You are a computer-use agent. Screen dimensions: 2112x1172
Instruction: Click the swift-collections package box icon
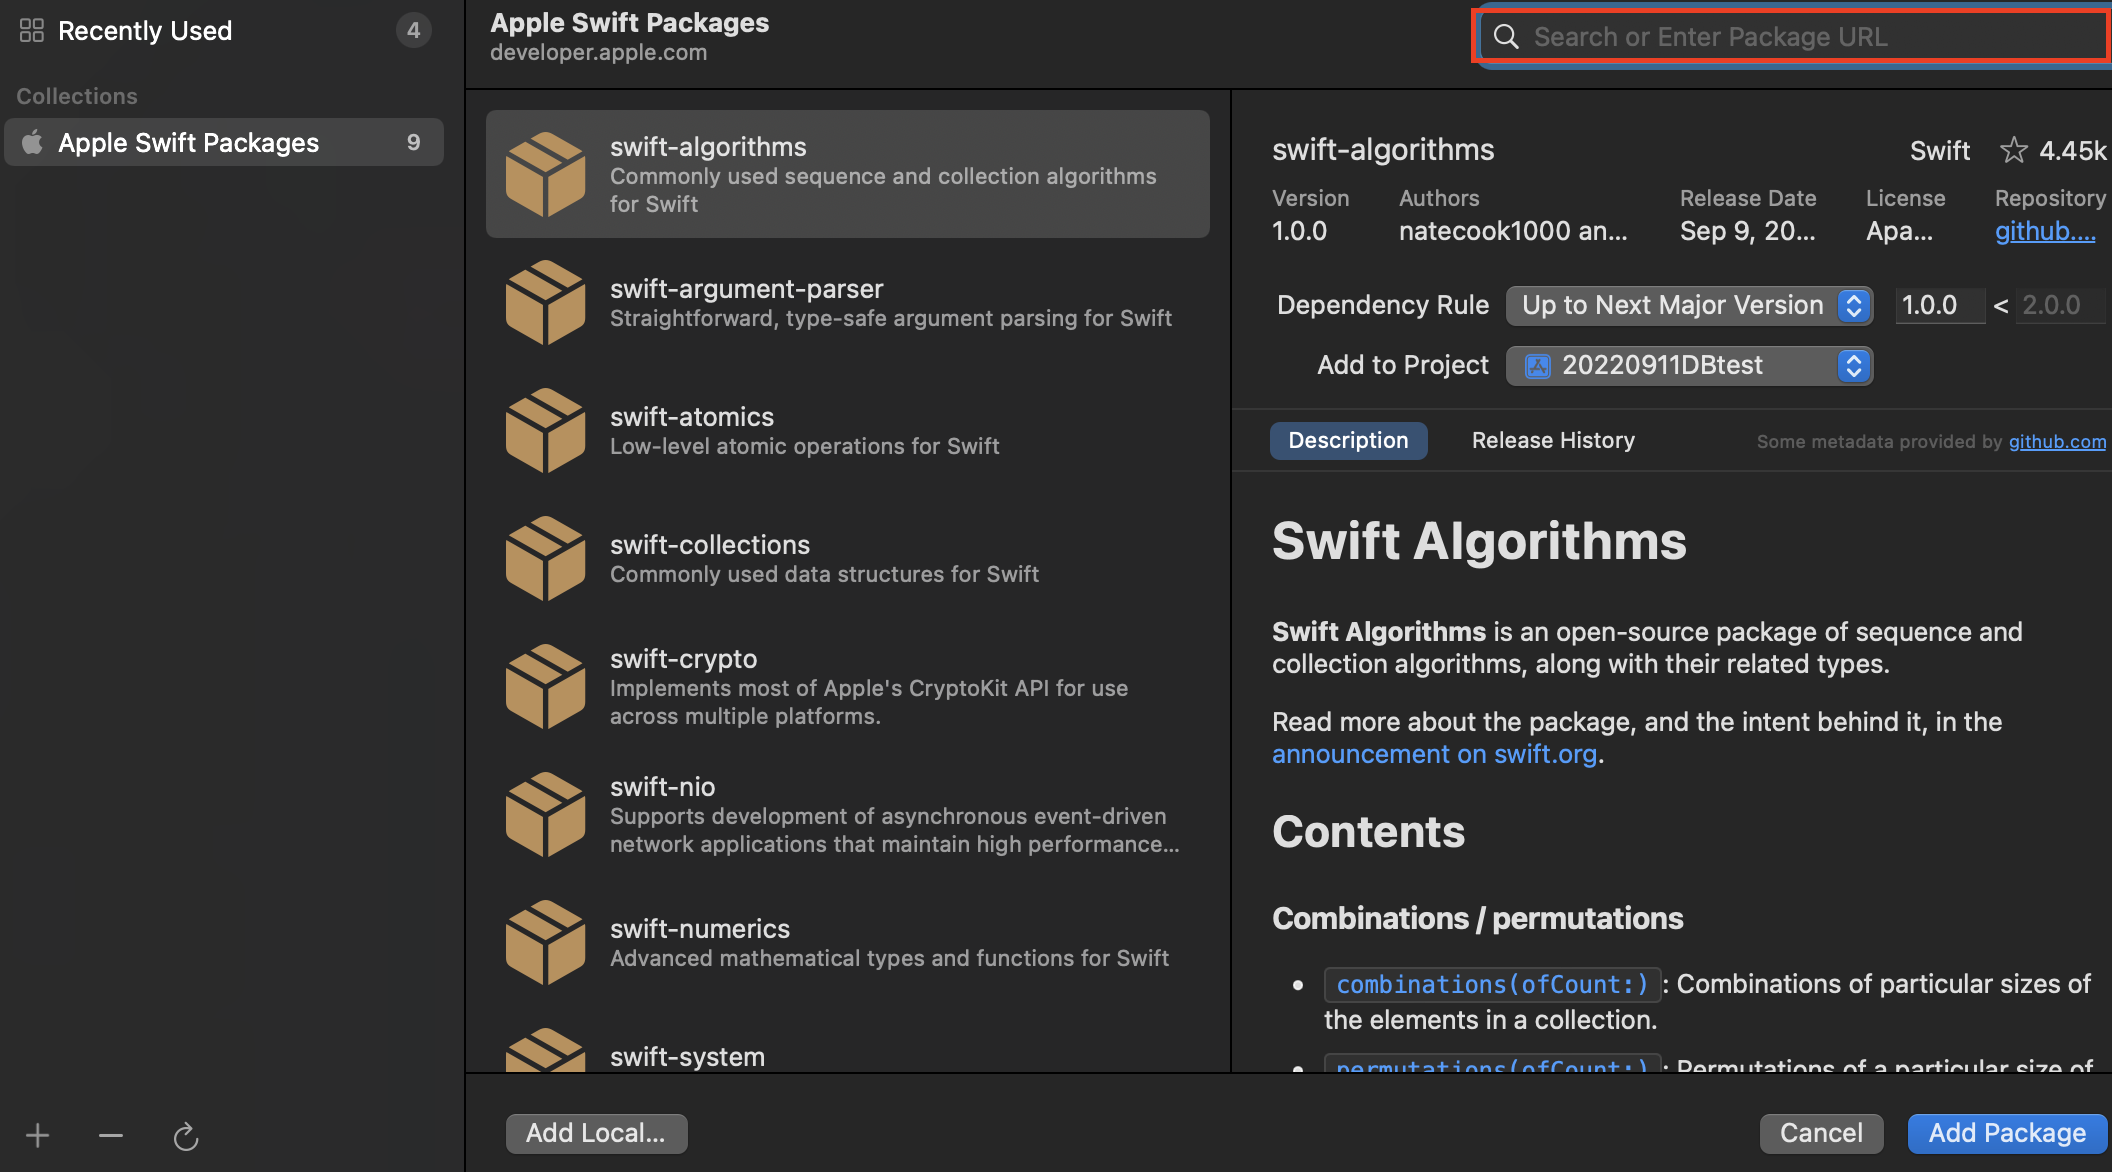[x=545, y=558]
